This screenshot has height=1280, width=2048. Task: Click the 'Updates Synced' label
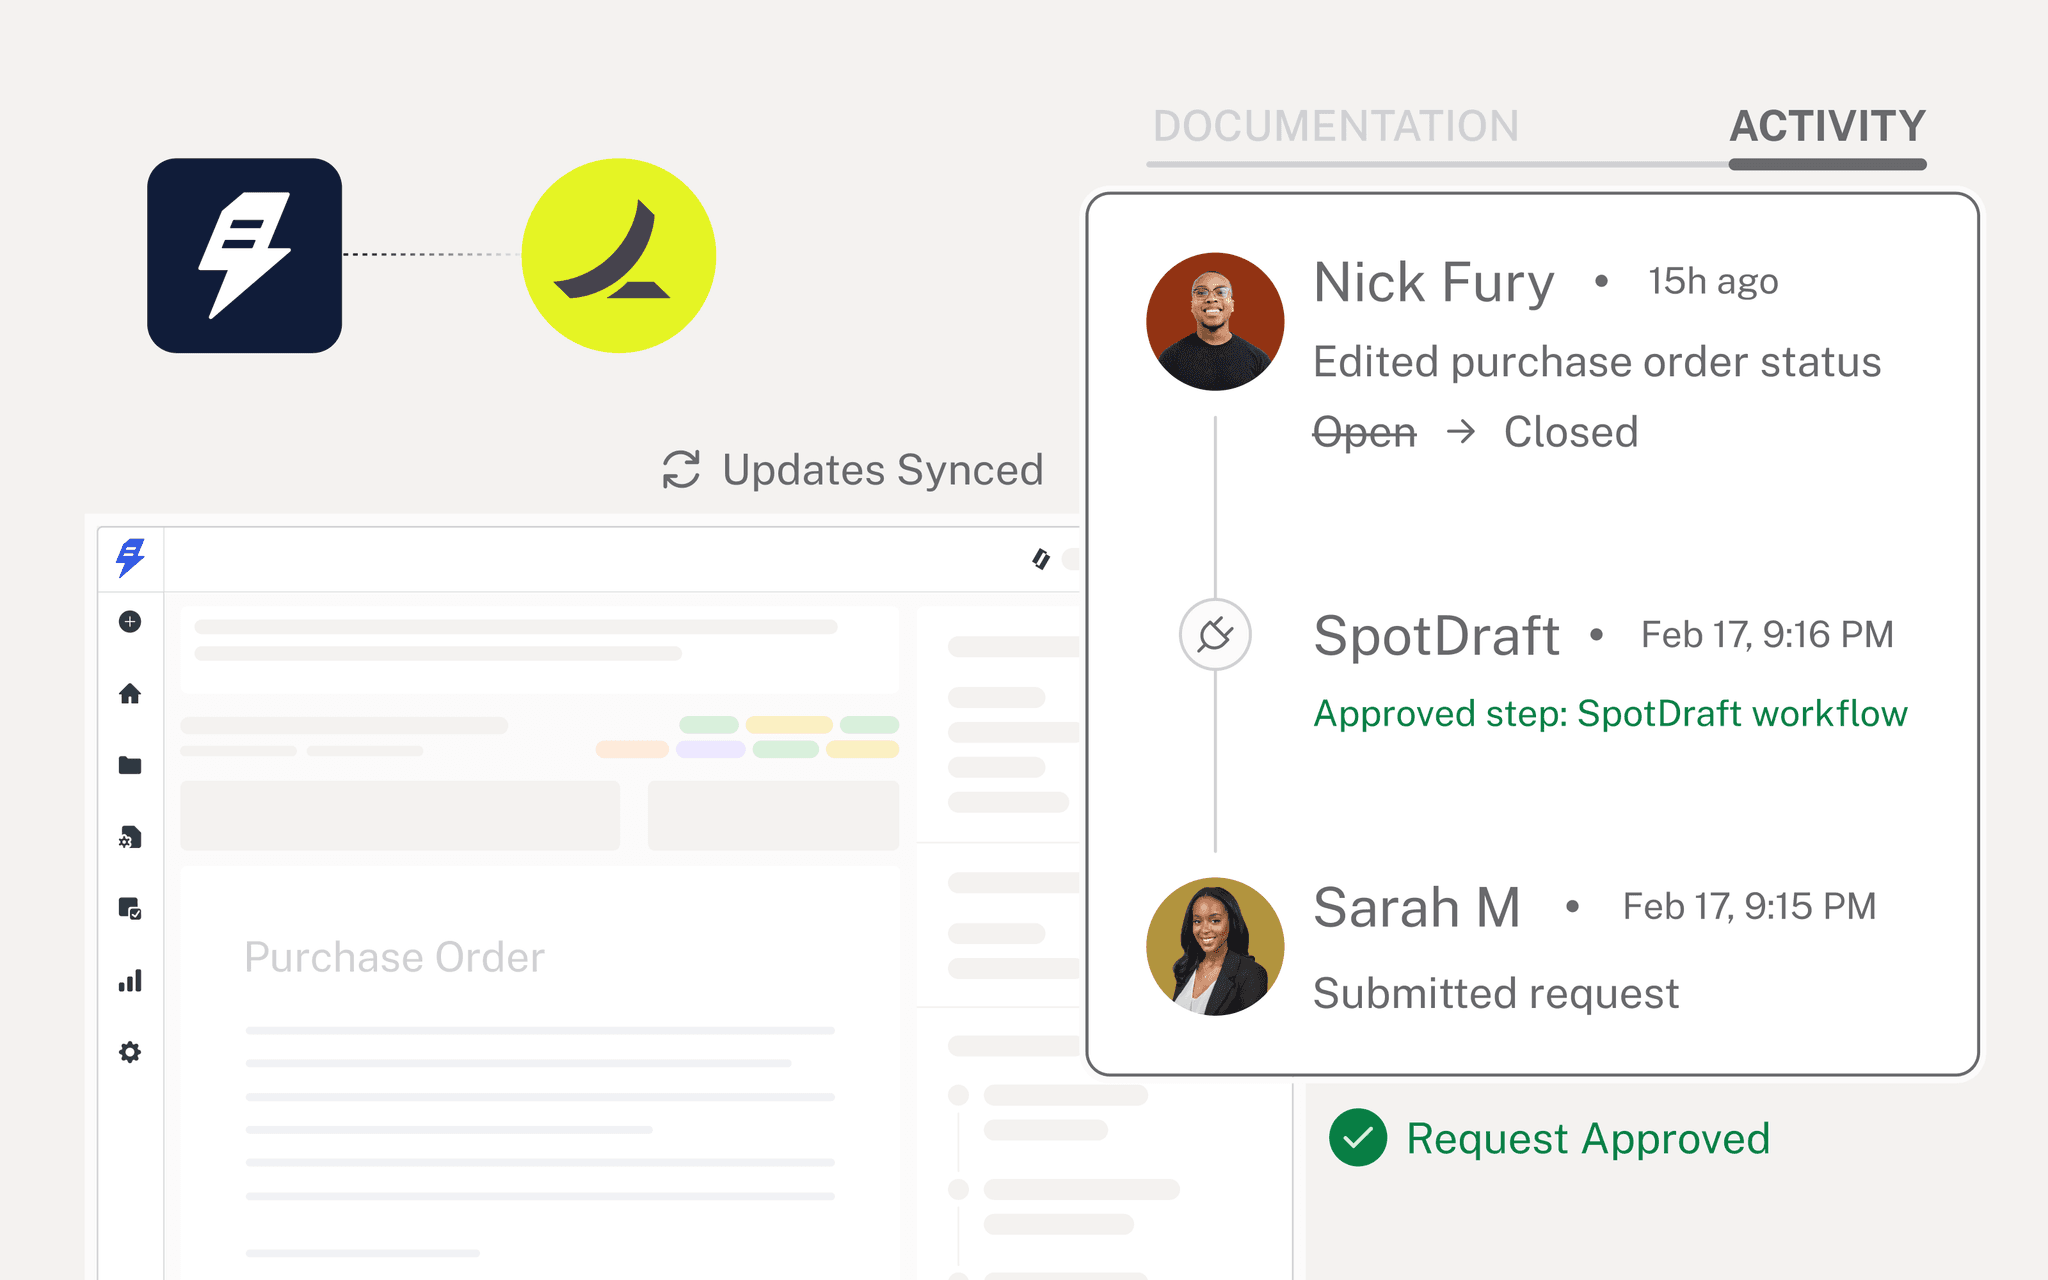point(883,470)
